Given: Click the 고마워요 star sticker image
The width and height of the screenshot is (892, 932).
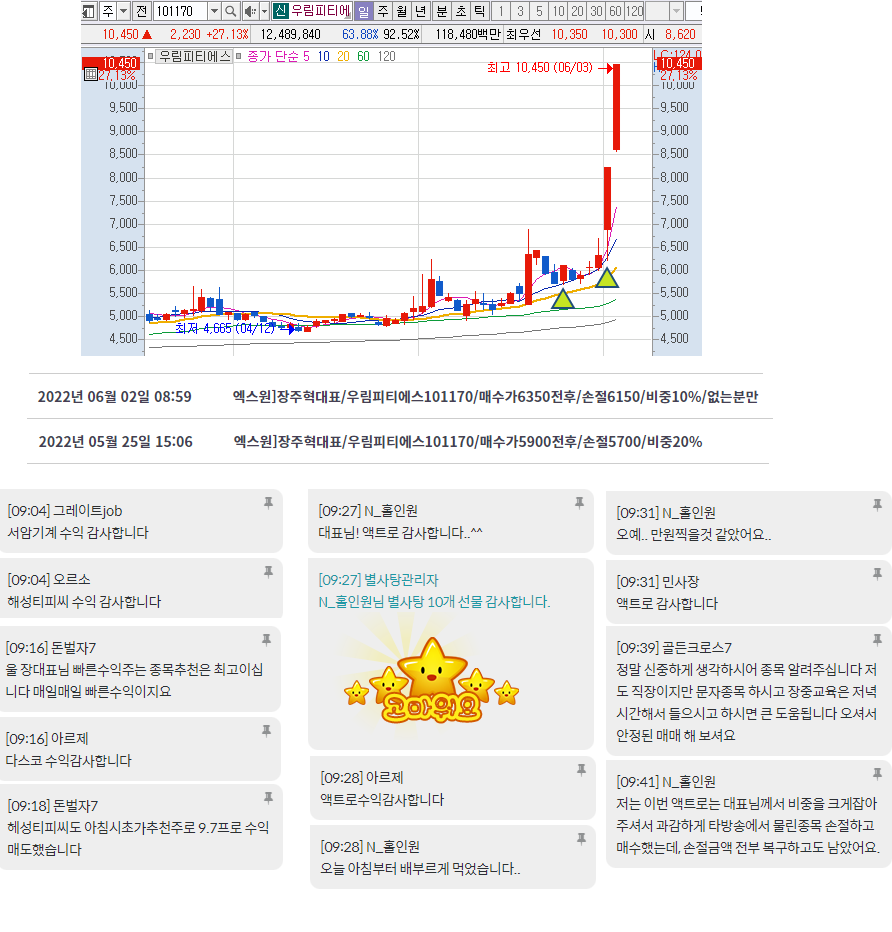Looking at the screenshot, I should click(431, 681).
